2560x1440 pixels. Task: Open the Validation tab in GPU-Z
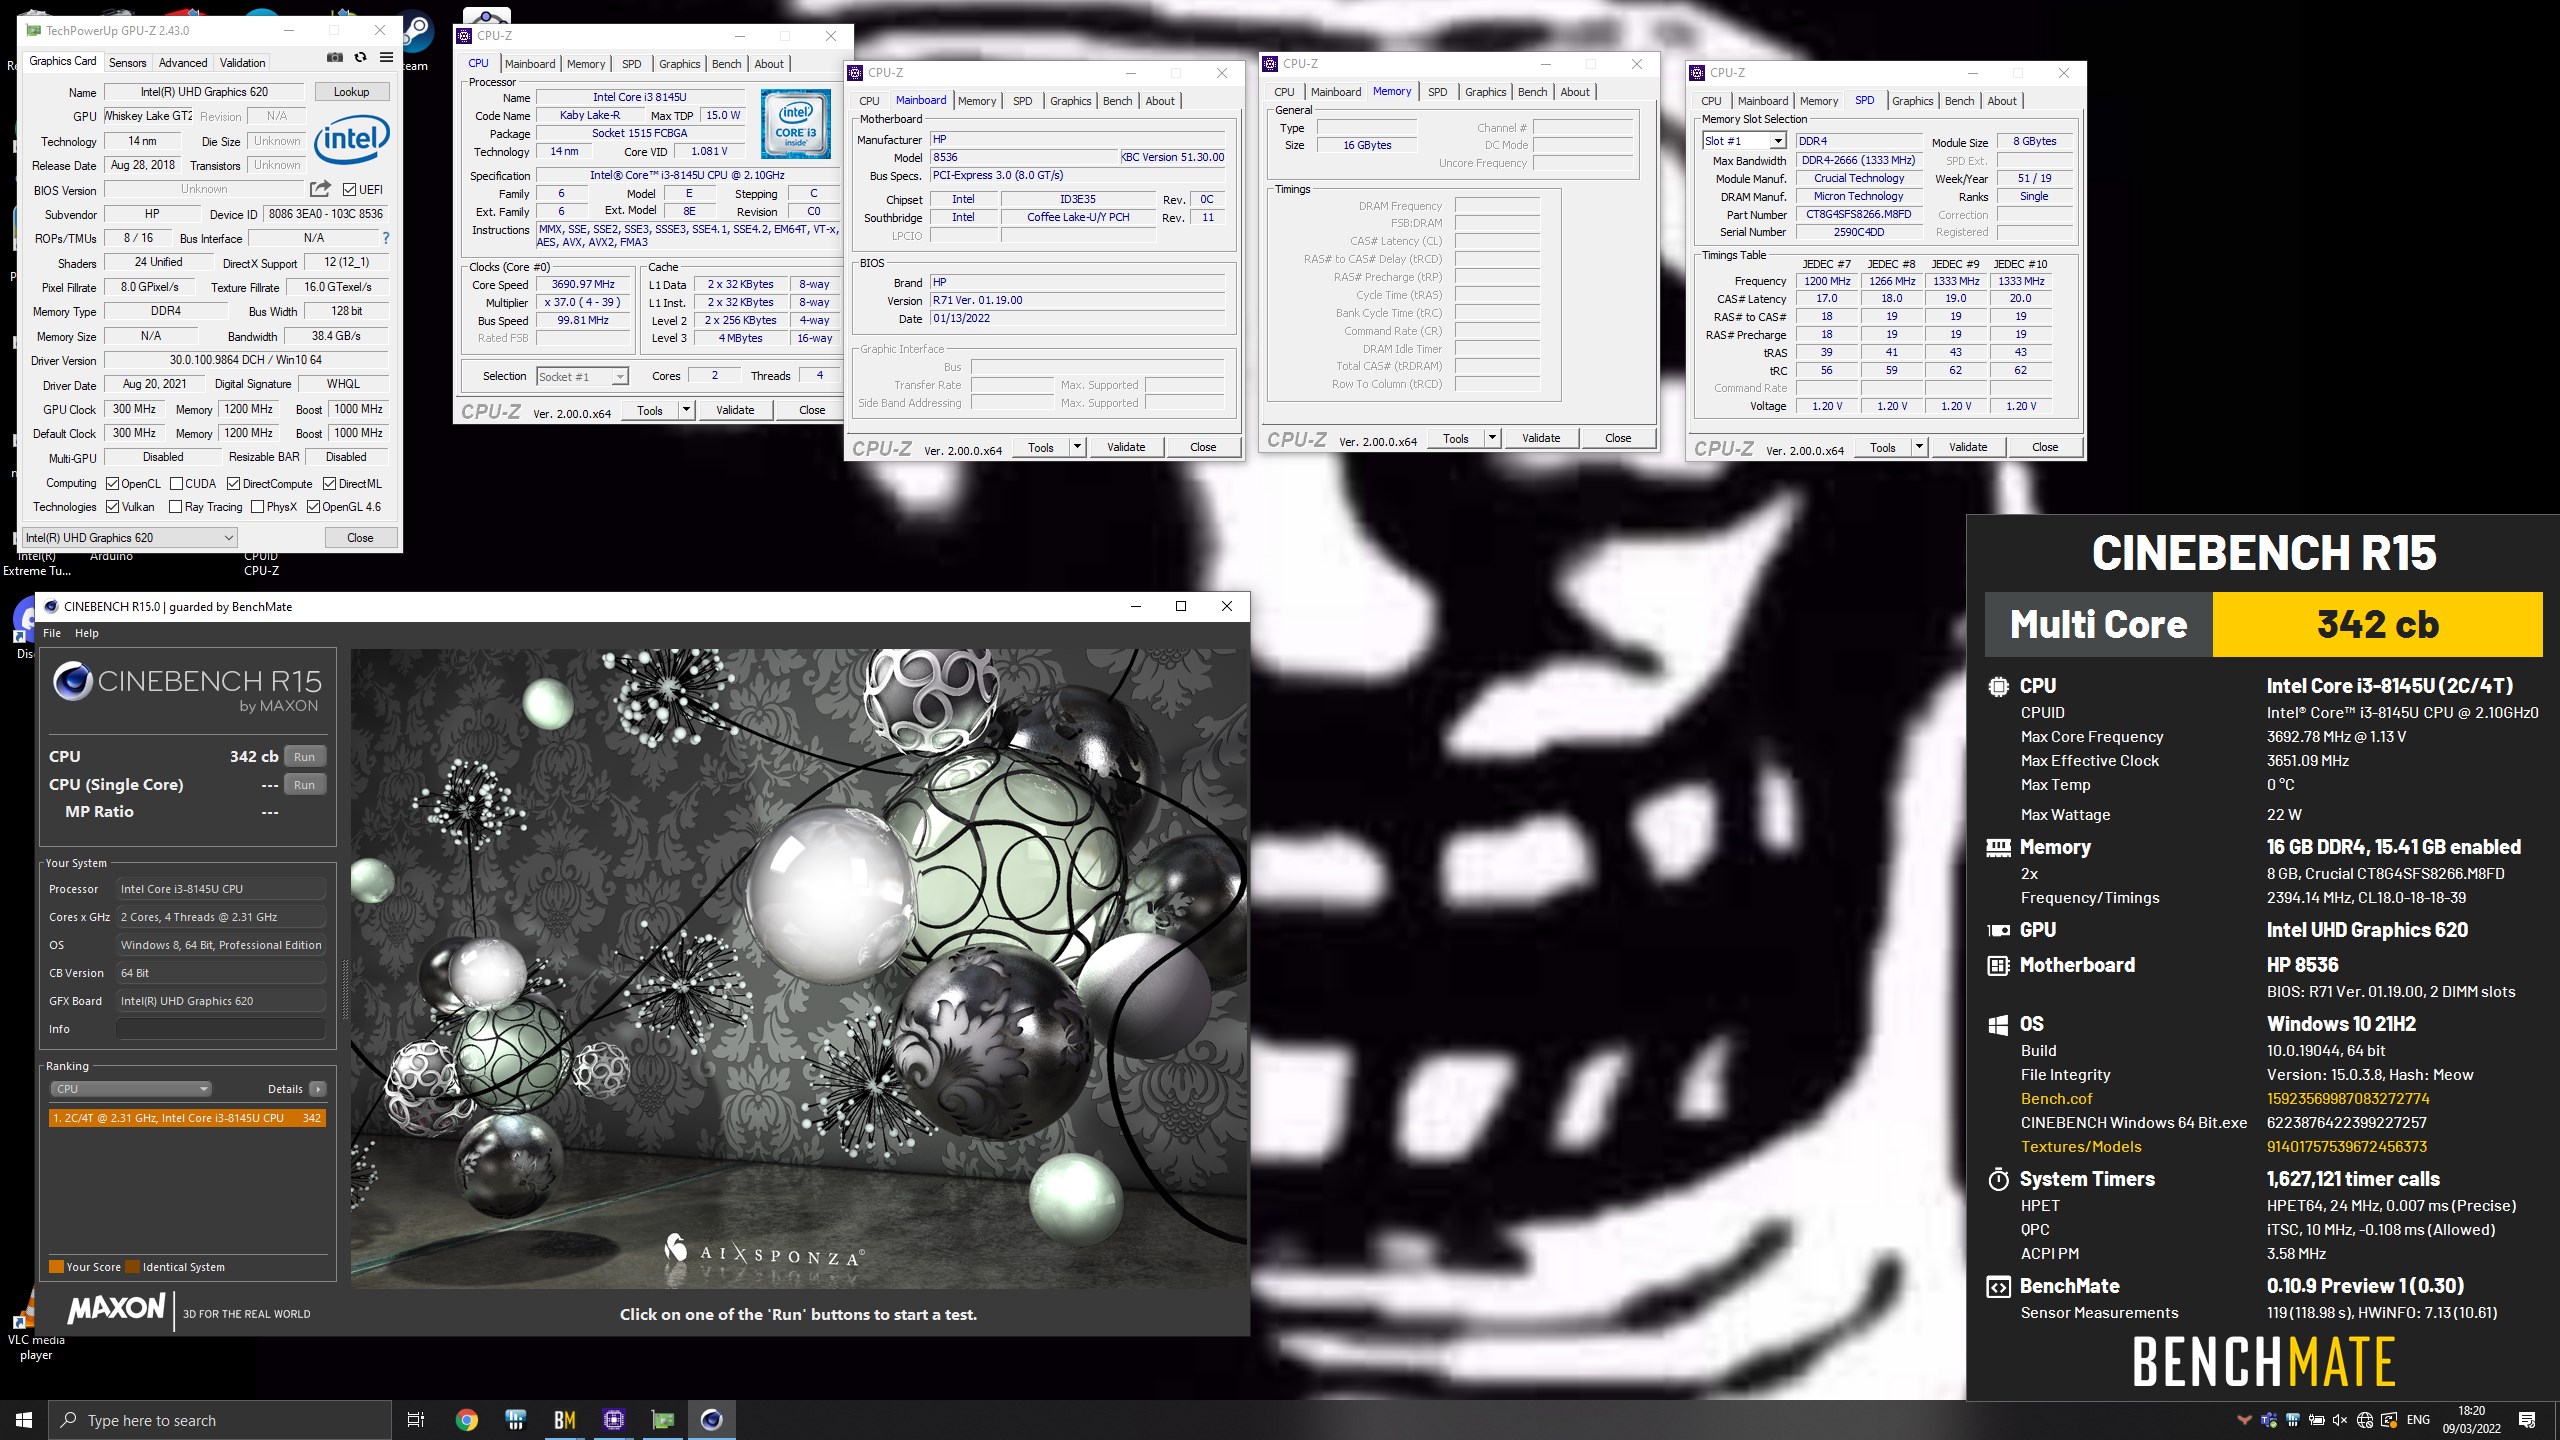tap(242, 62)
